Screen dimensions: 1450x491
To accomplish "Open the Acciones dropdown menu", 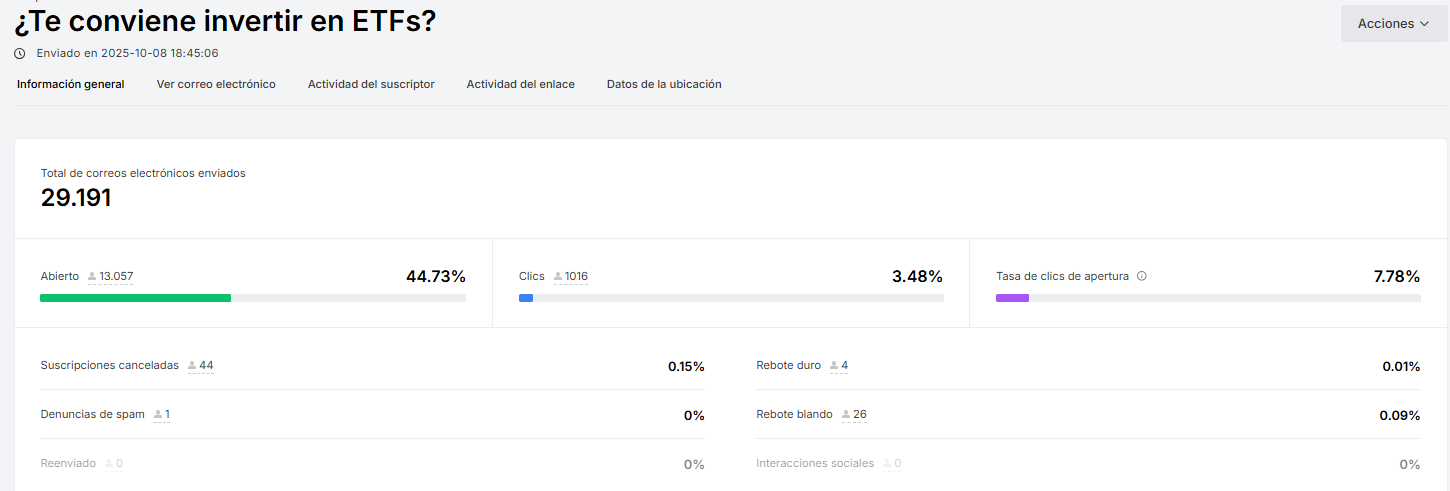I will coord(1393,23).
